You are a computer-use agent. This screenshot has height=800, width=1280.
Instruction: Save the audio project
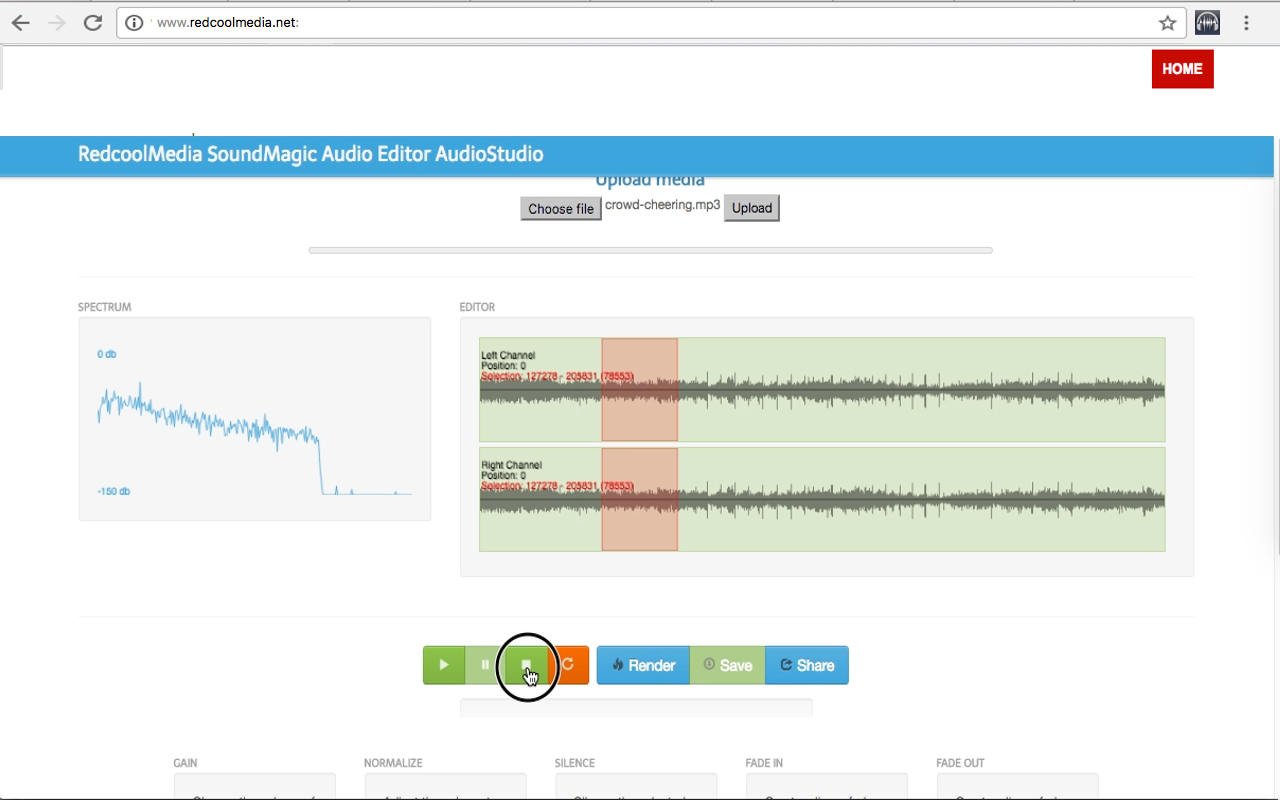(727, 665)
